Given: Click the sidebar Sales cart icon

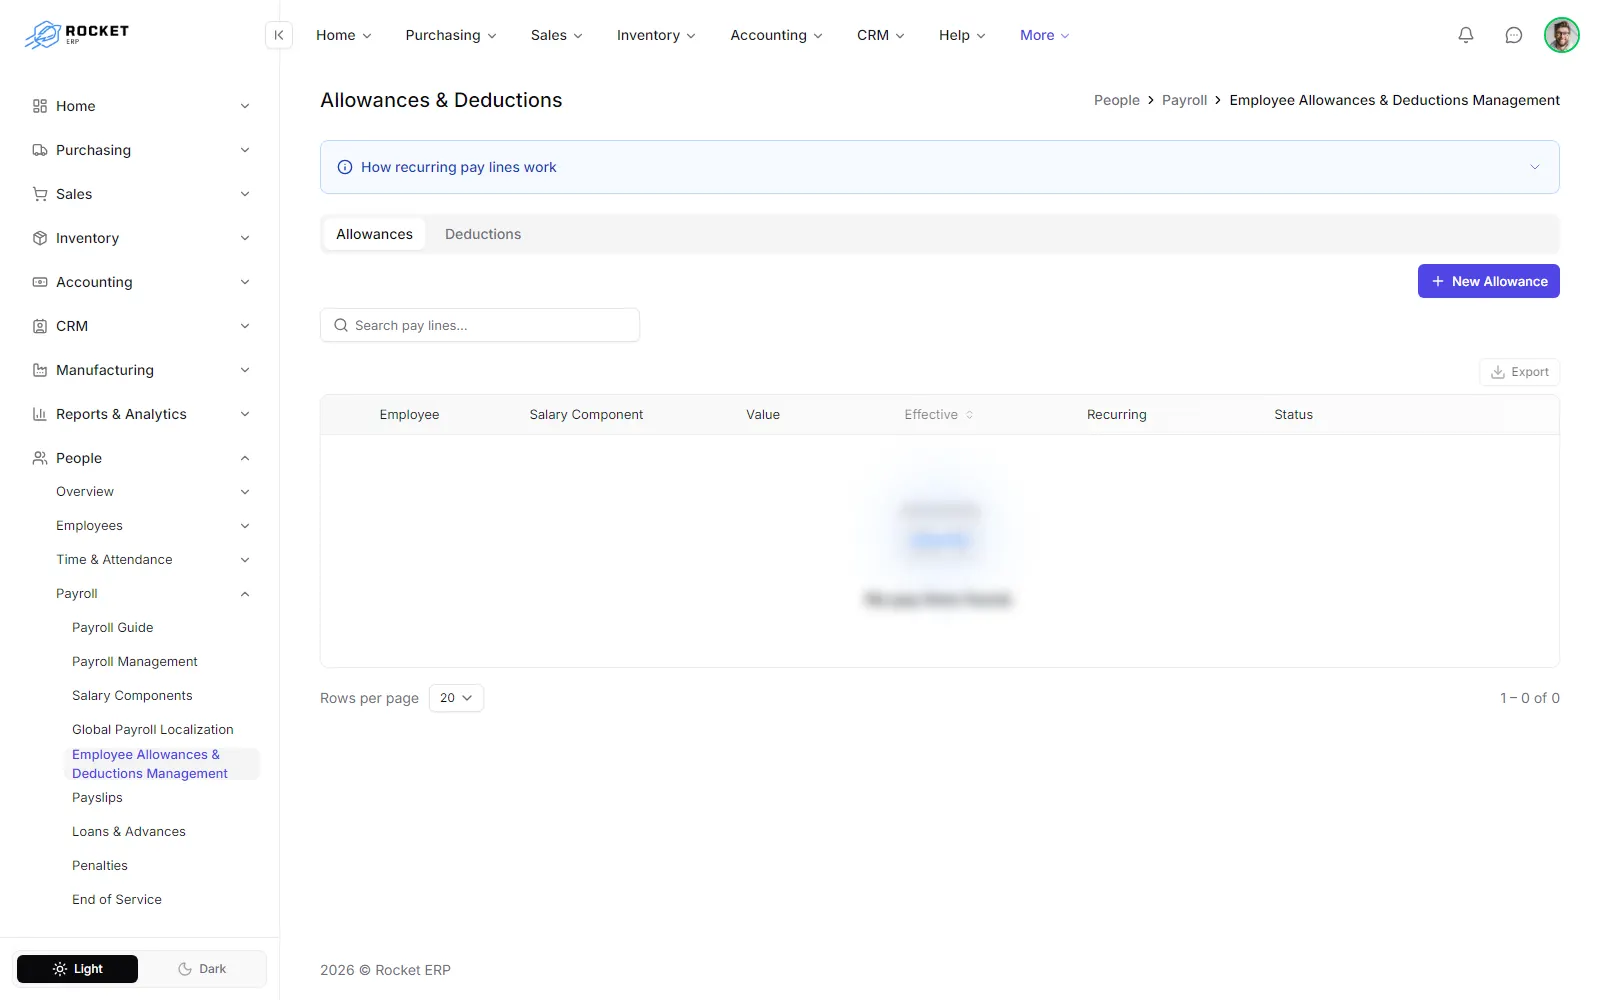Looking at the screenshot, I should (x=40, y=194).
